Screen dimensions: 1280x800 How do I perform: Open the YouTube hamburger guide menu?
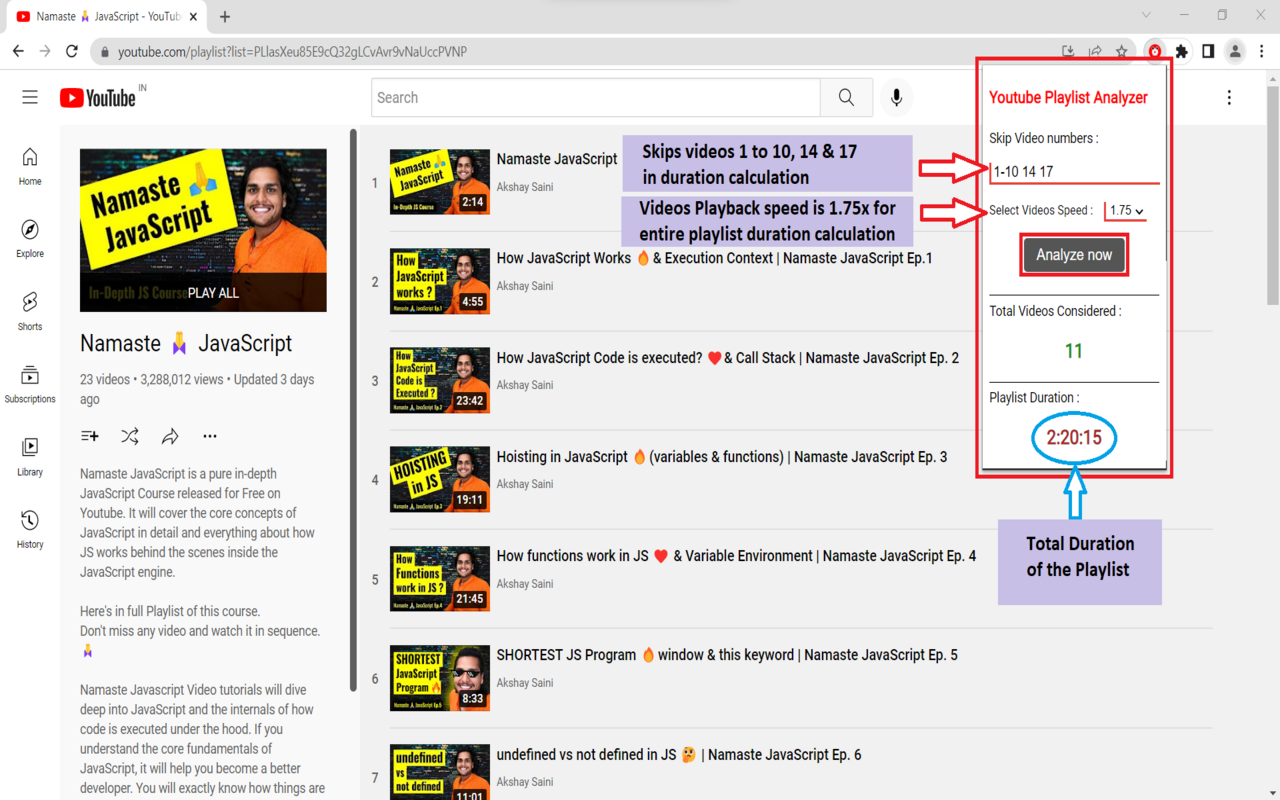click(x=30, y=97)
